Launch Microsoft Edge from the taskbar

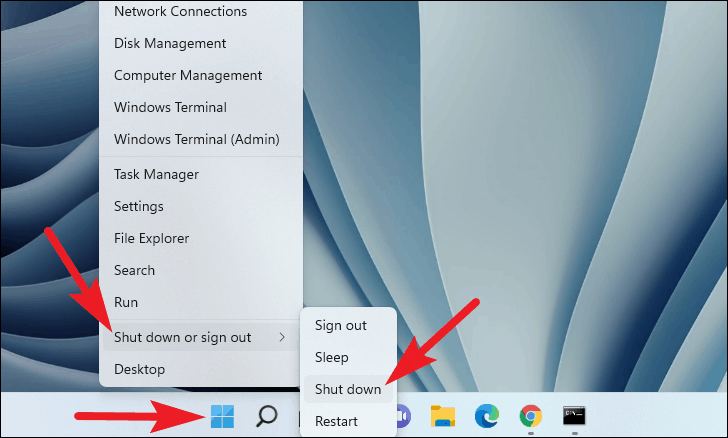point(487,416)
